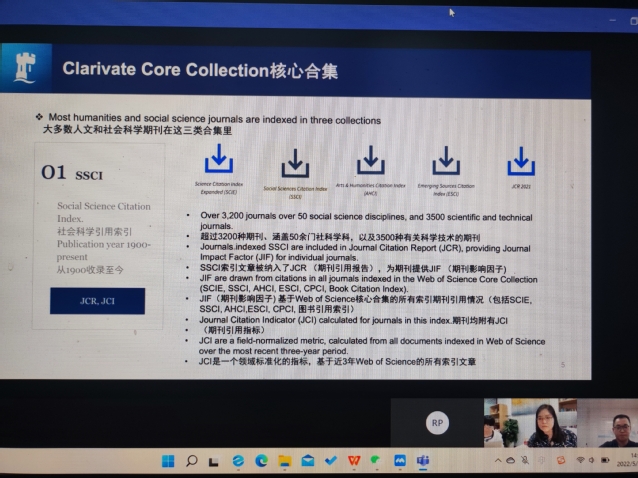Screen dimensions: 638x478
Task: Launch Microsoft Edge from the taskbar
Action: coord(261,461)
